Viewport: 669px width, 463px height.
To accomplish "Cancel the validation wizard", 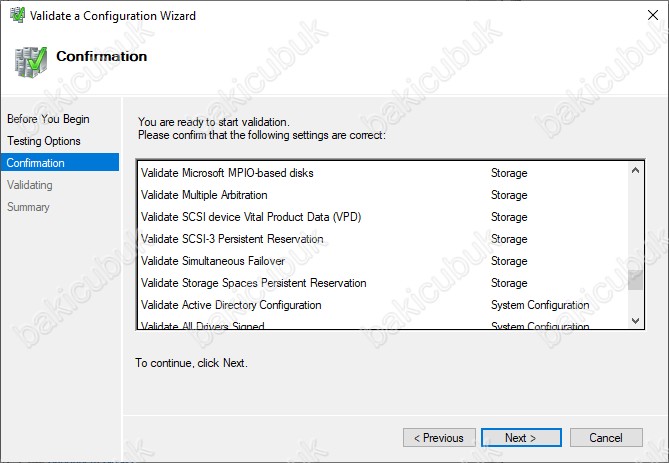I will tap(606, 438).
